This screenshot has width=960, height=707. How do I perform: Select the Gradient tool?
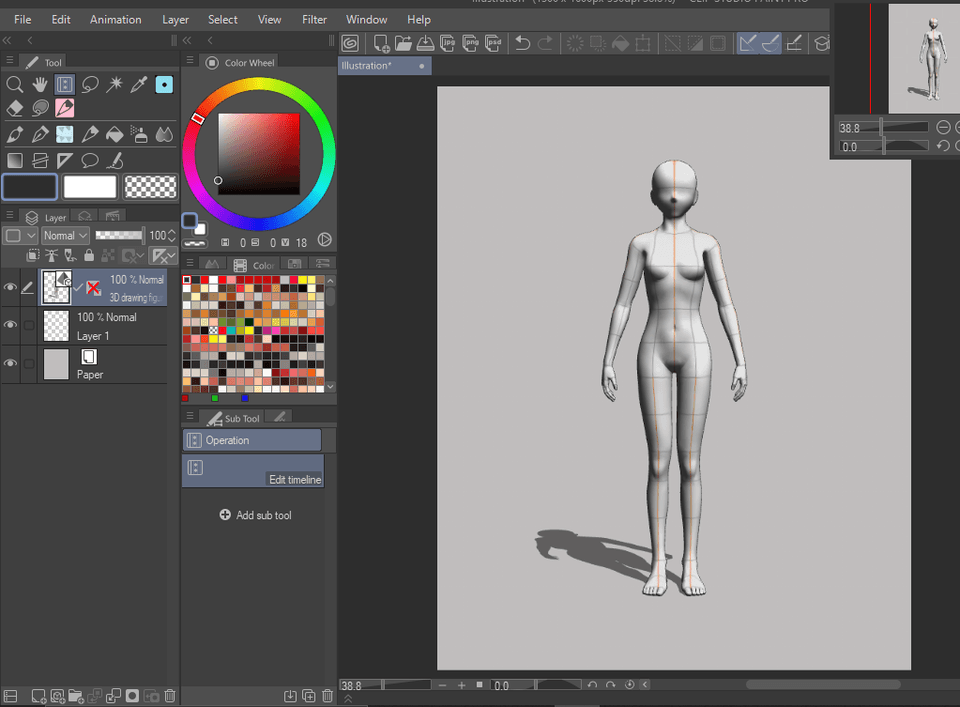[15, 160]
